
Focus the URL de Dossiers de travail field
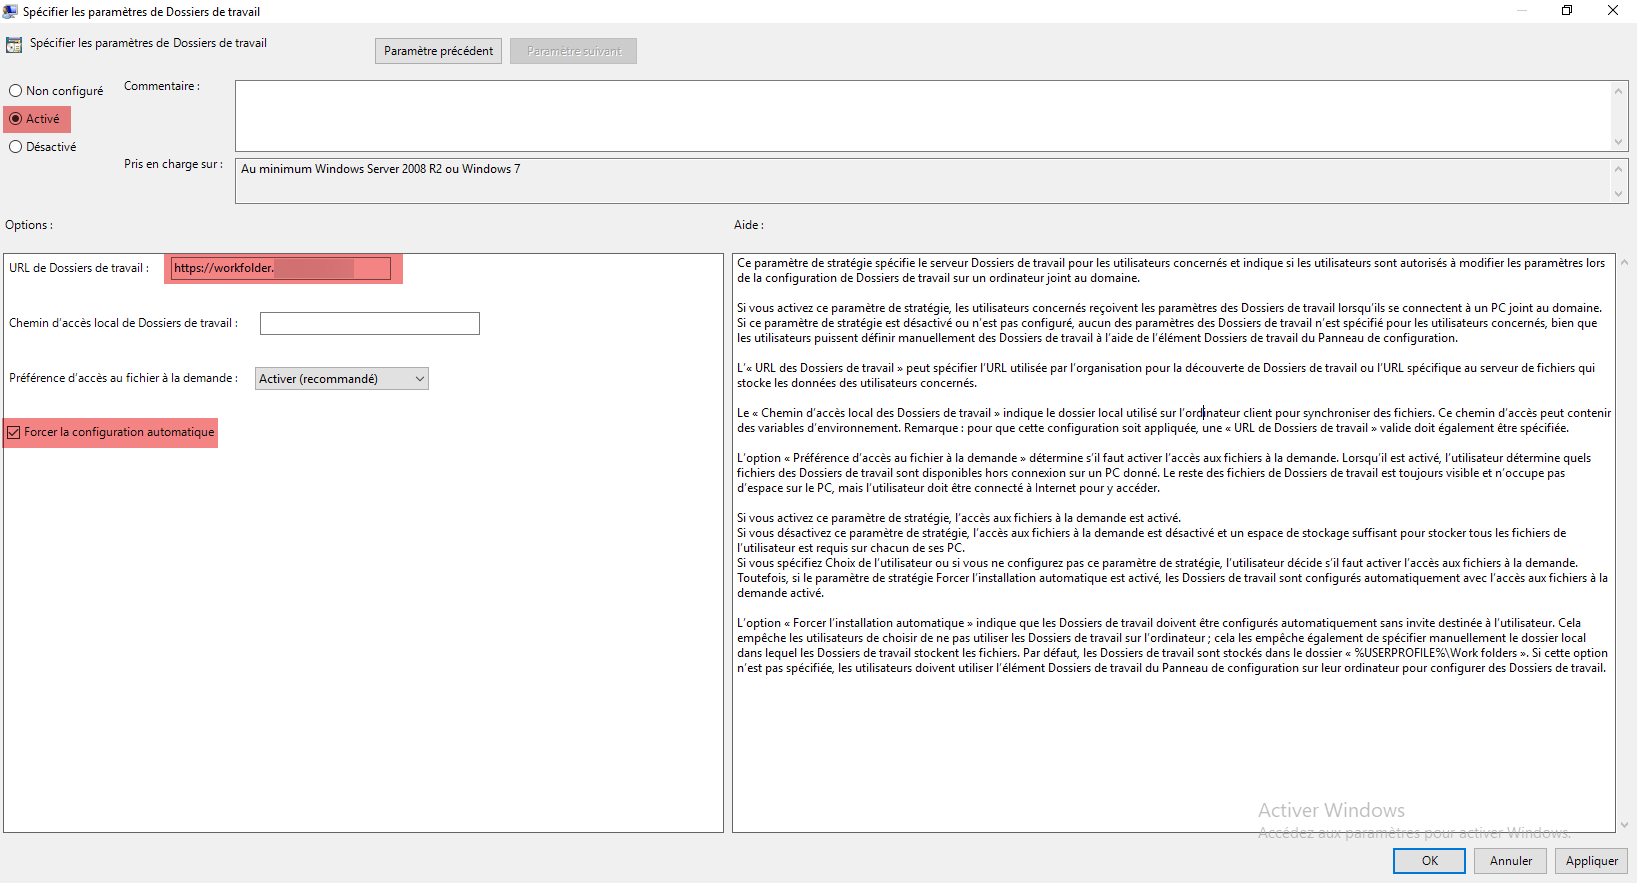pos(280,269)
